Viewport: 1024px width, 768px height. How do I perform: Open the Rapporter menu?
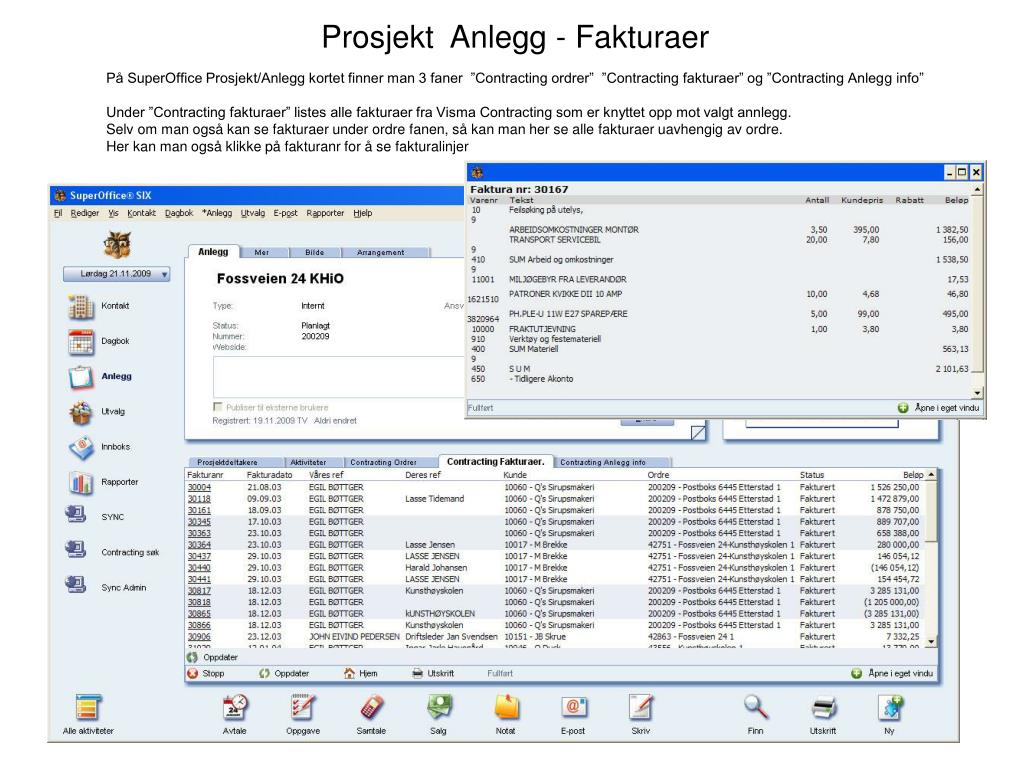pos(325,213)
